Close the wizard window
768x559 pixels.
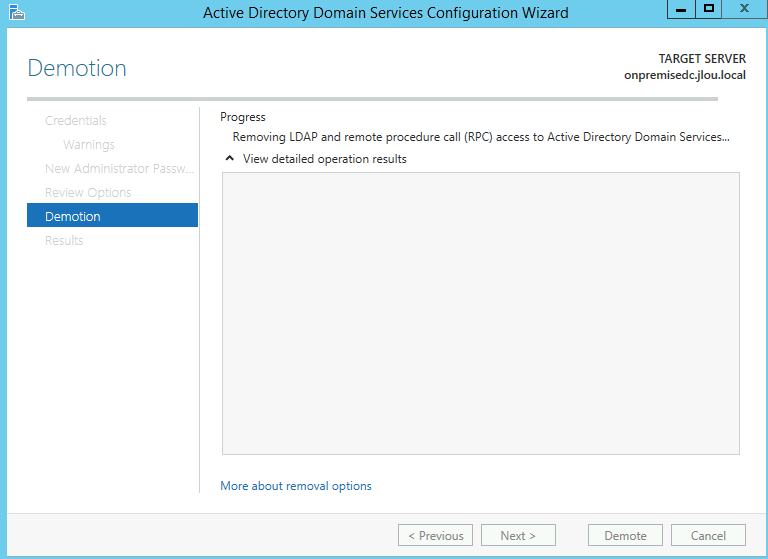744,9
